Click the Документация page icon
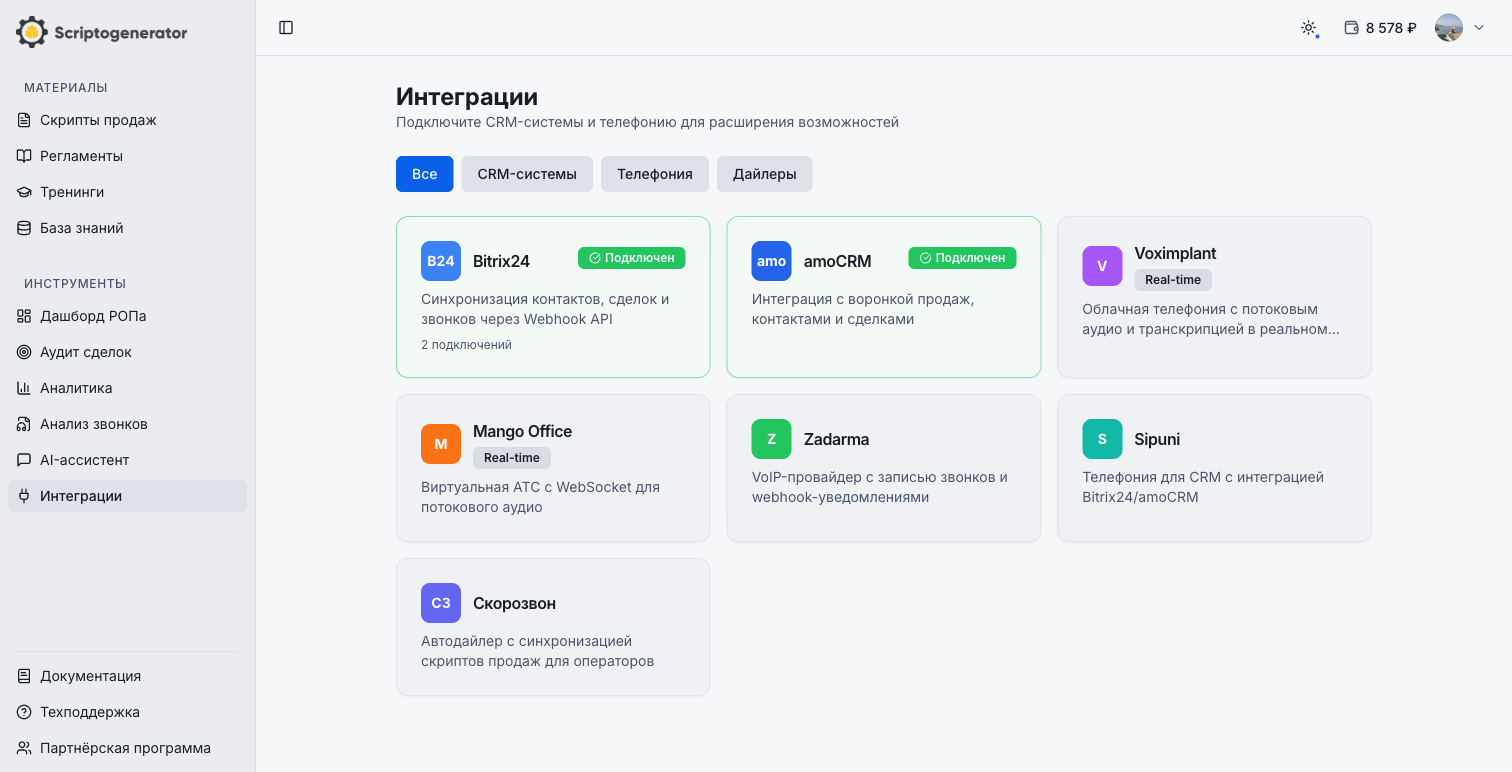1512x772 pixels. coord(24,676)
